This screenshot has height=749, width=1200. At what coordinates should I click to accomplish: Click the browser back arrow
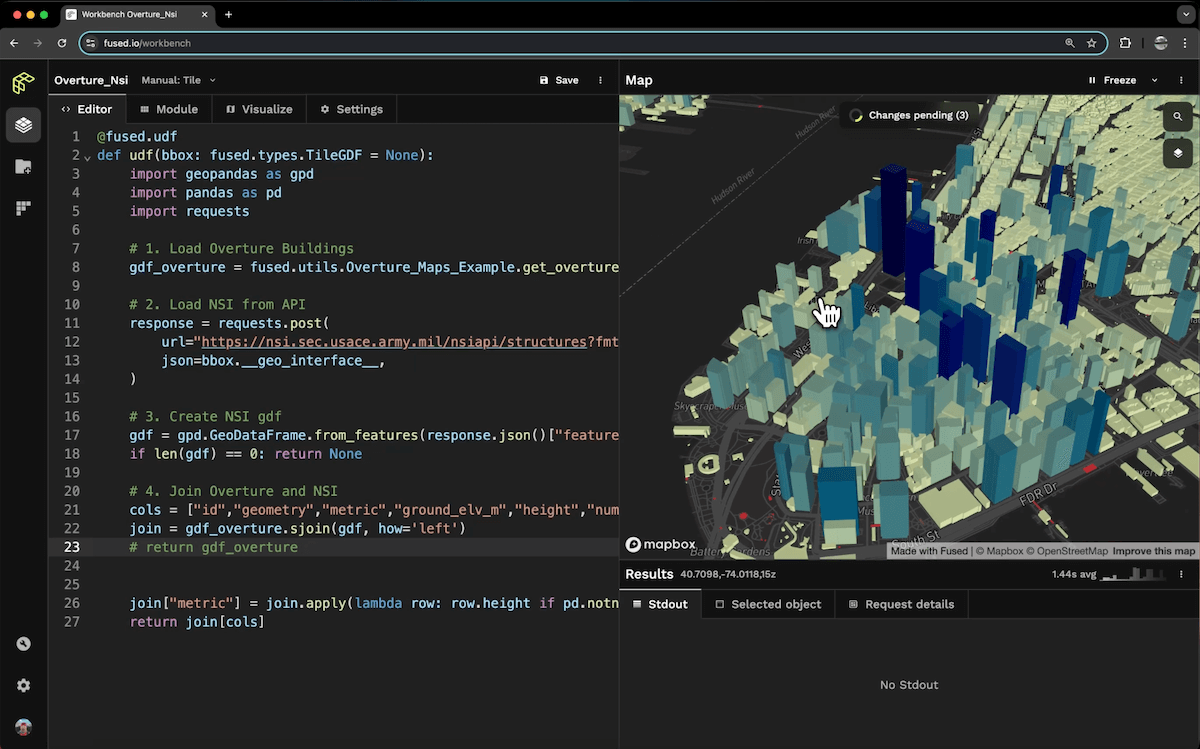14,43
